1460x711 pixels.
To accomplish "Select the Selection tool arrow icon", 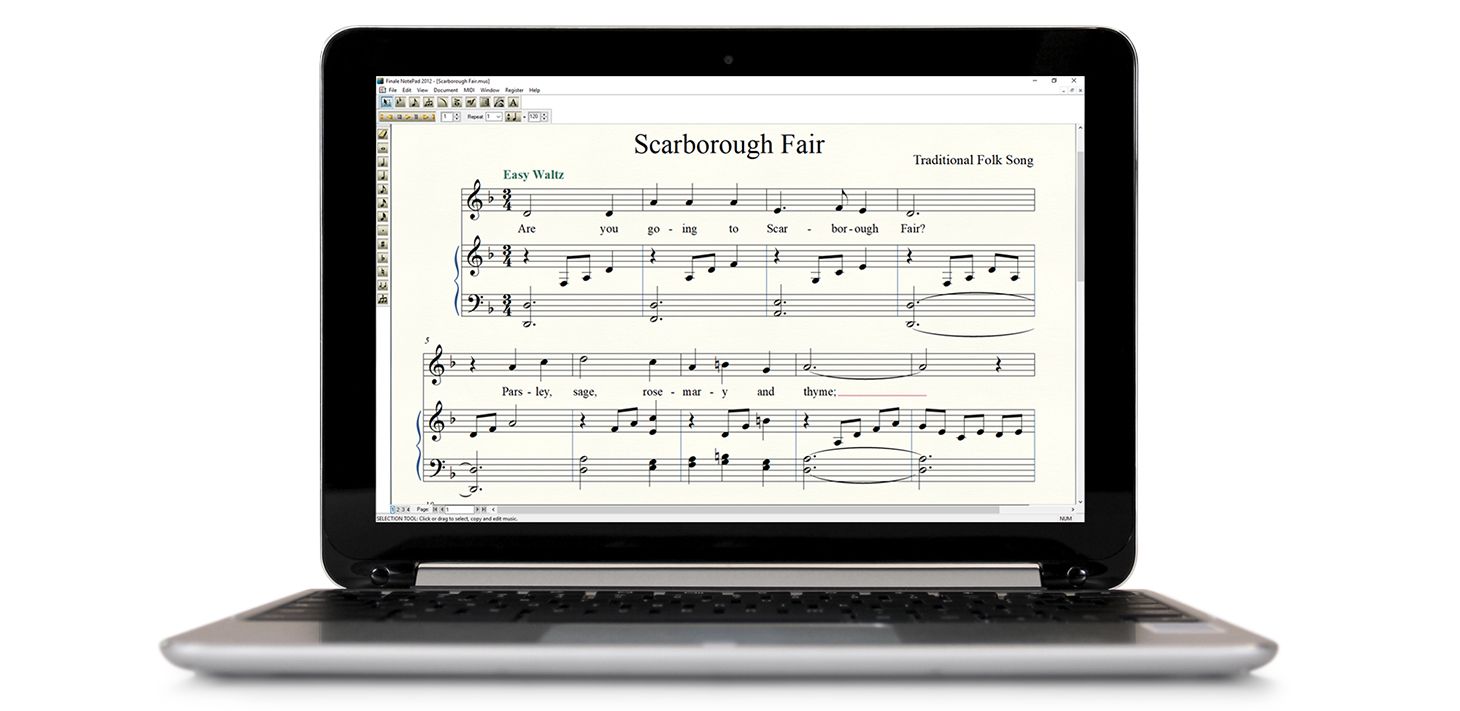I will point(387,102).
